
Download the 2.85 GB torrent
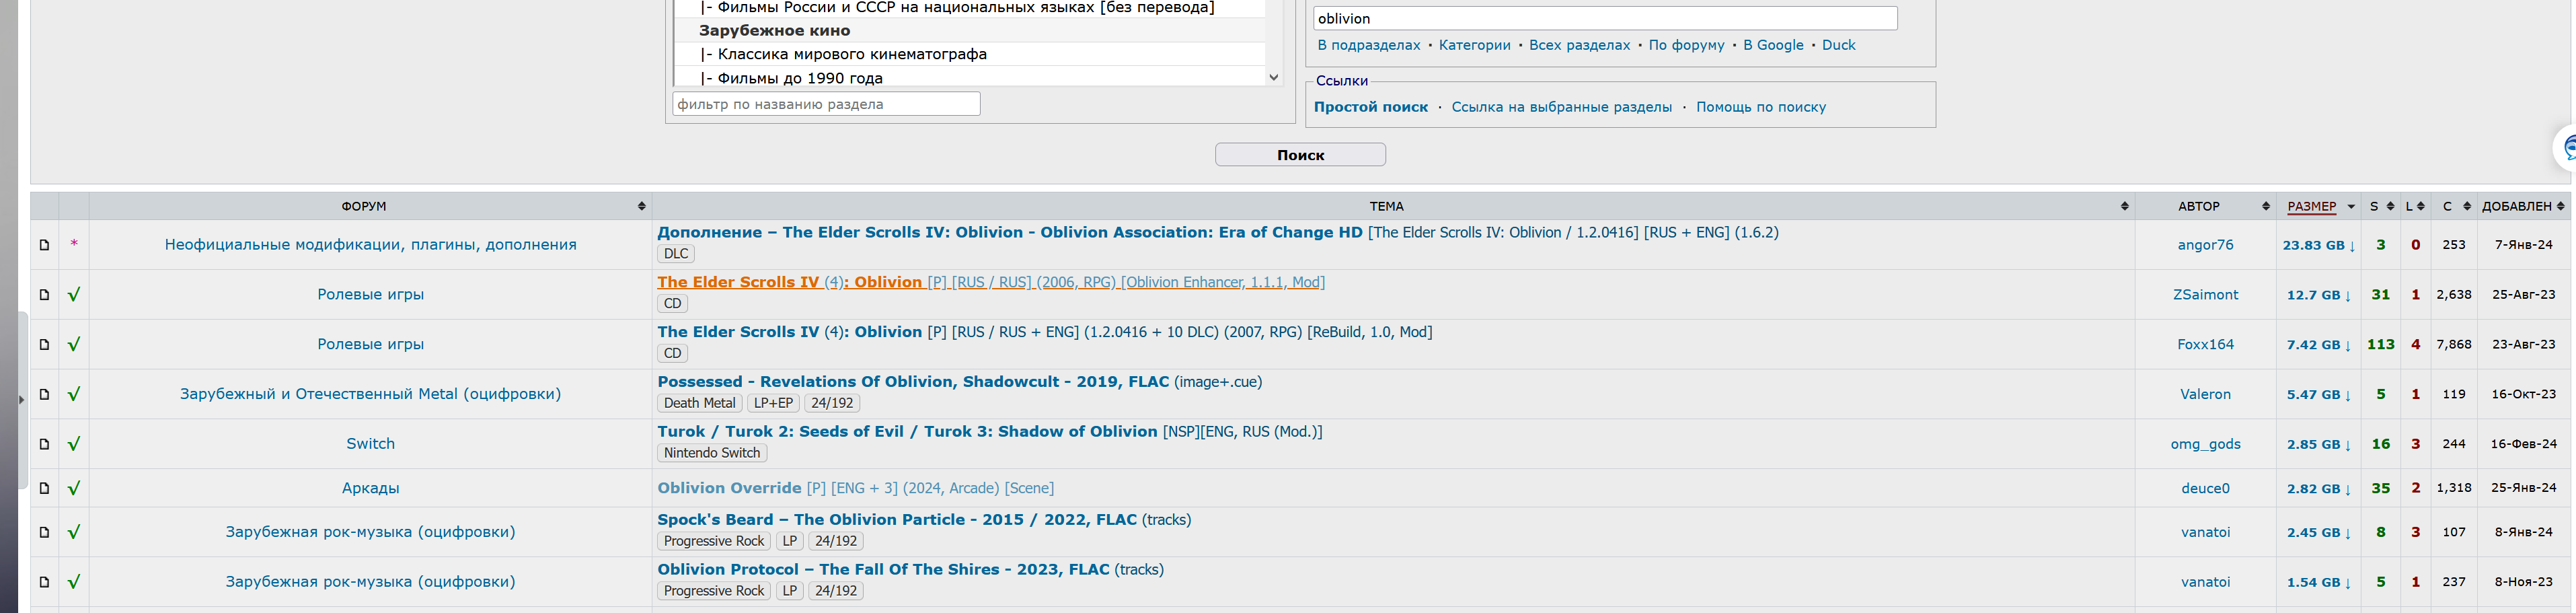2318,444
